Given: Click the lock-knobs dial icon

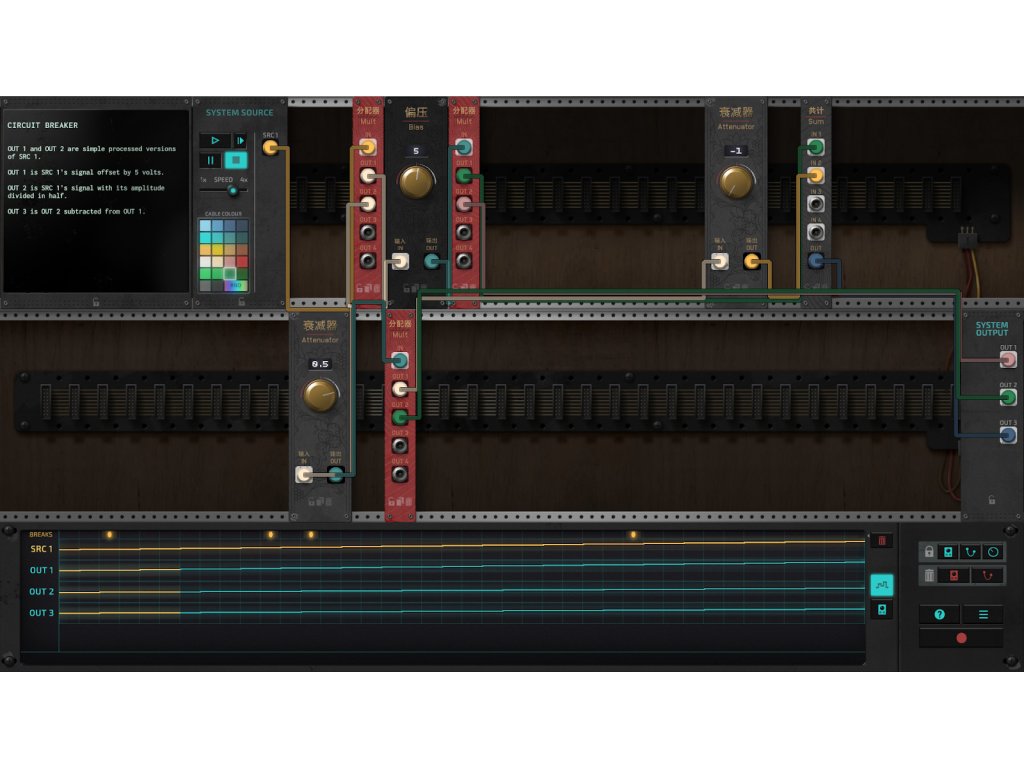Looking at the screenshot, I should pyautogui.click(x=992, y=552).
